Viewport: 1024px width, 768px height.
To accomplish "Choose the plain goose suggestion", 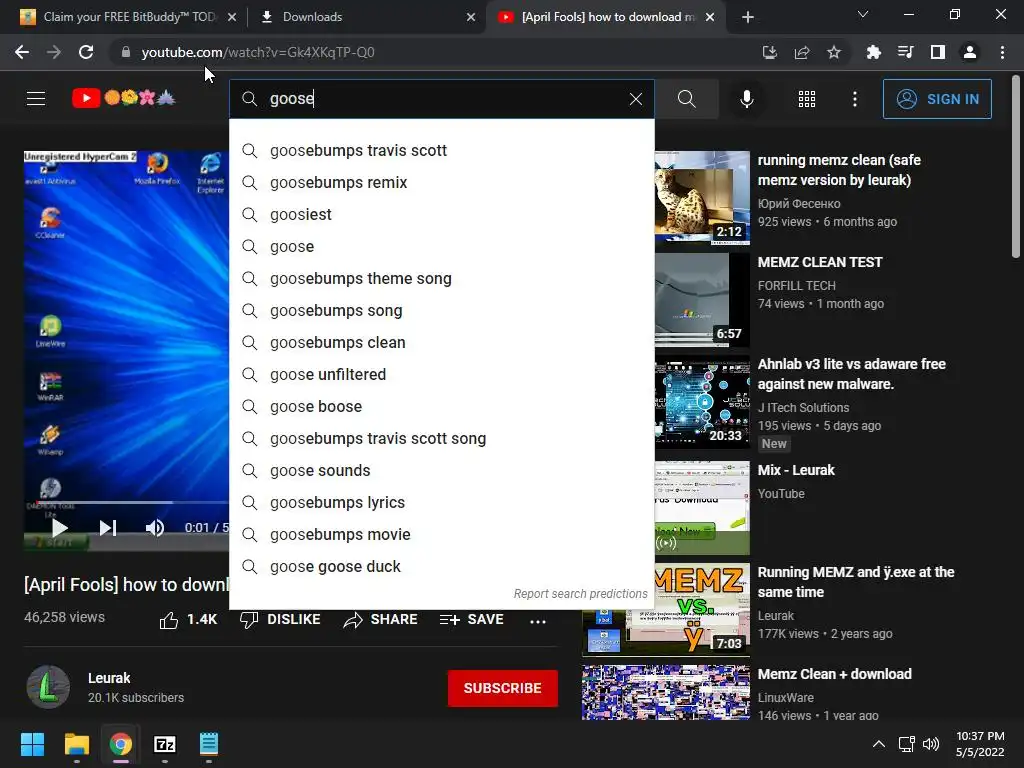I will [x=442, y=246].
